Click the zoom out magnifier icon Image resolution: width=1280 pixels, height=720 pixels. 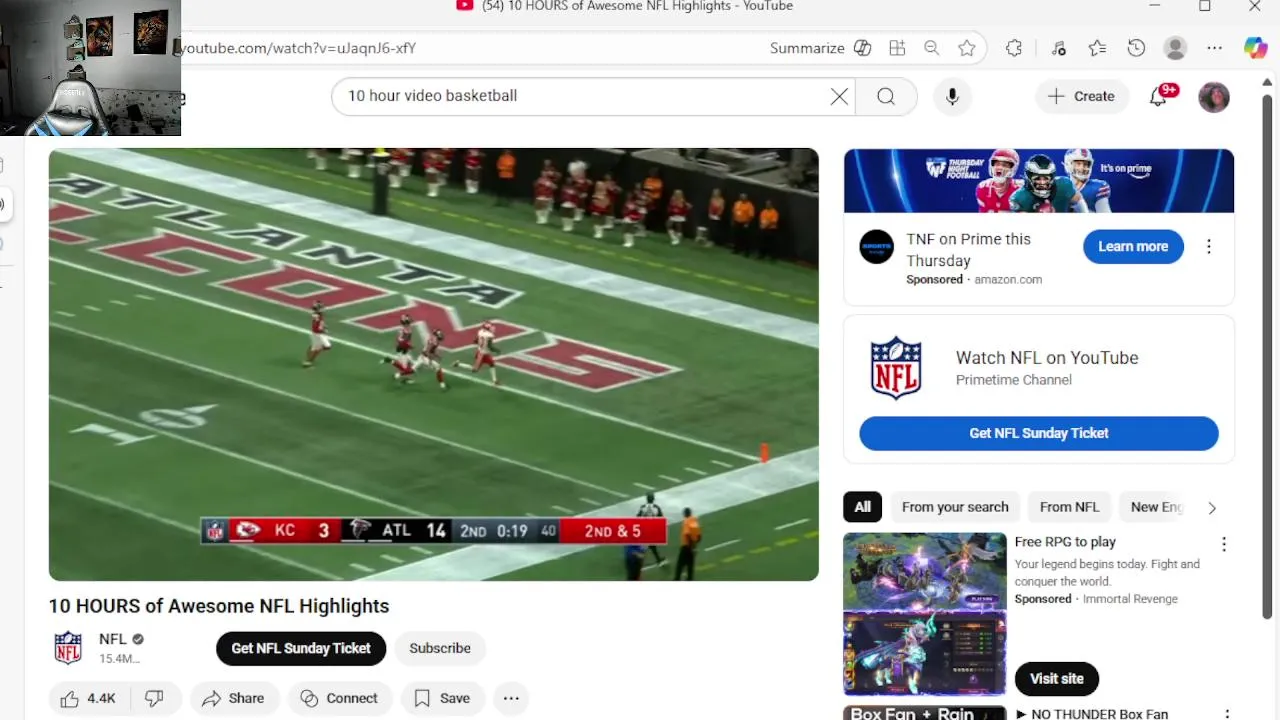932,48
